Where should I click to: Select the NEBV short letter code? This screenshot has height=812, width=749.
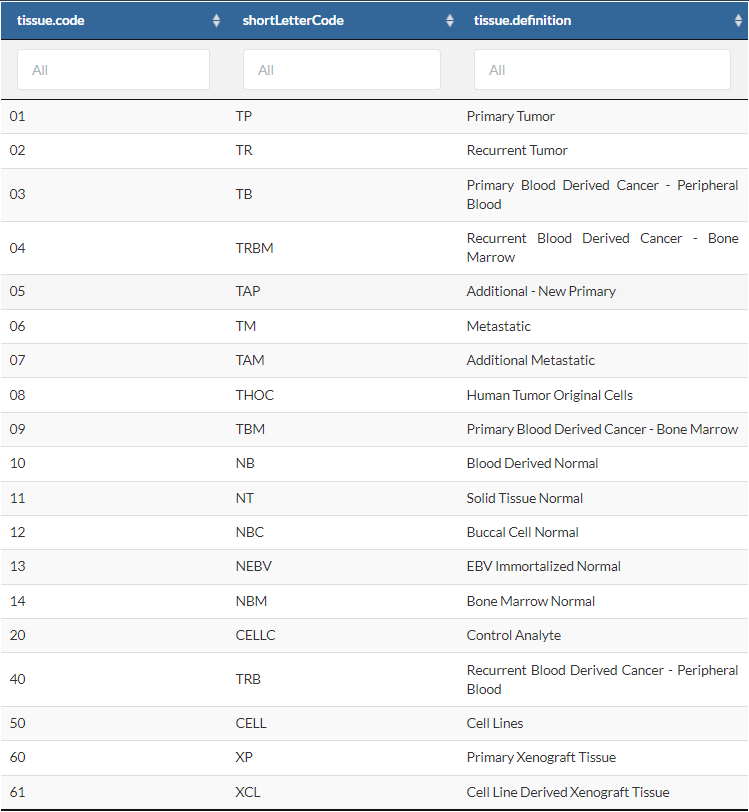(253, 567)
